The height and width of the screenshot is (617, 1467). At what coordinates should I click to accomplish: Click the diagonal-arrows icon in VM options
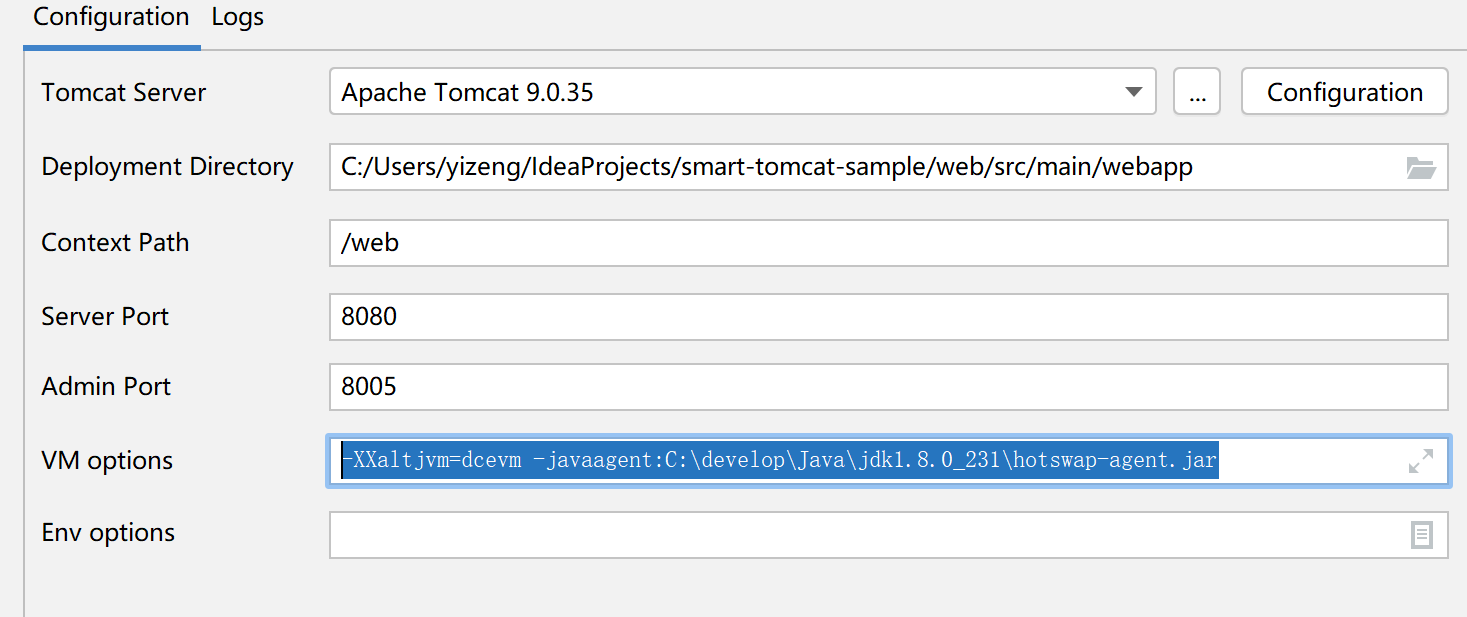pyautogui.click(x=1422, y=461)
